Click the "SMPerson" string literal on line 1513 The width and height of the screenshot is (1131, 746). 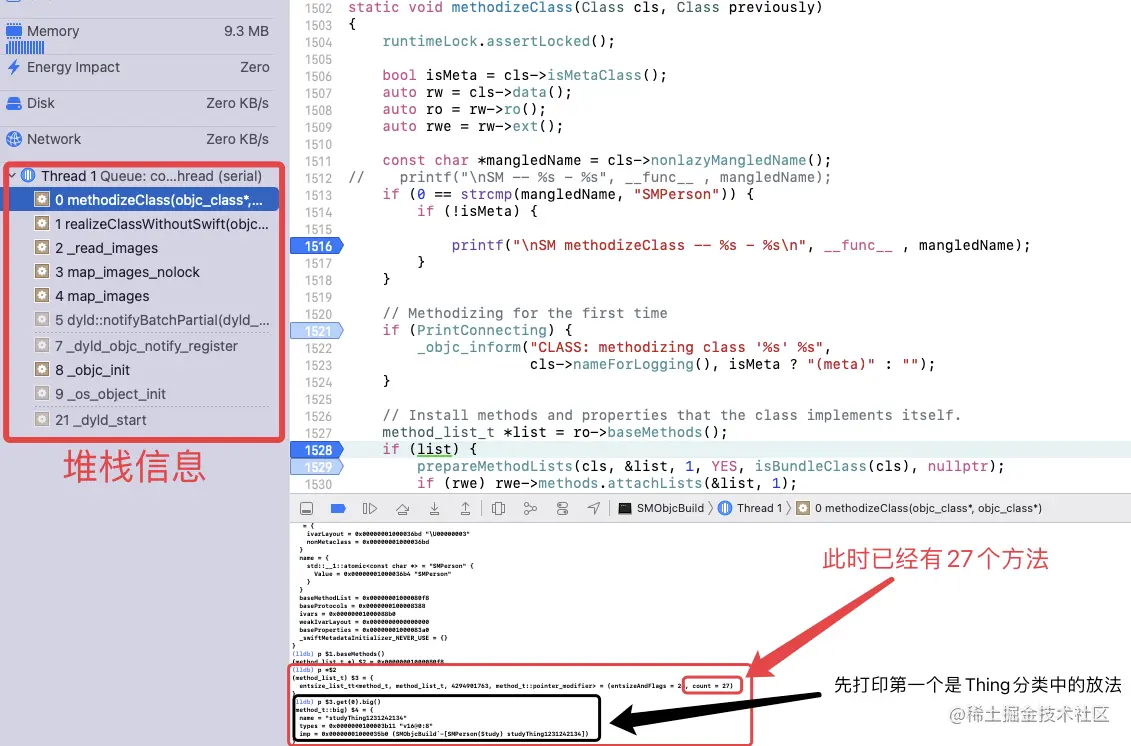click(x=676, y=194)
